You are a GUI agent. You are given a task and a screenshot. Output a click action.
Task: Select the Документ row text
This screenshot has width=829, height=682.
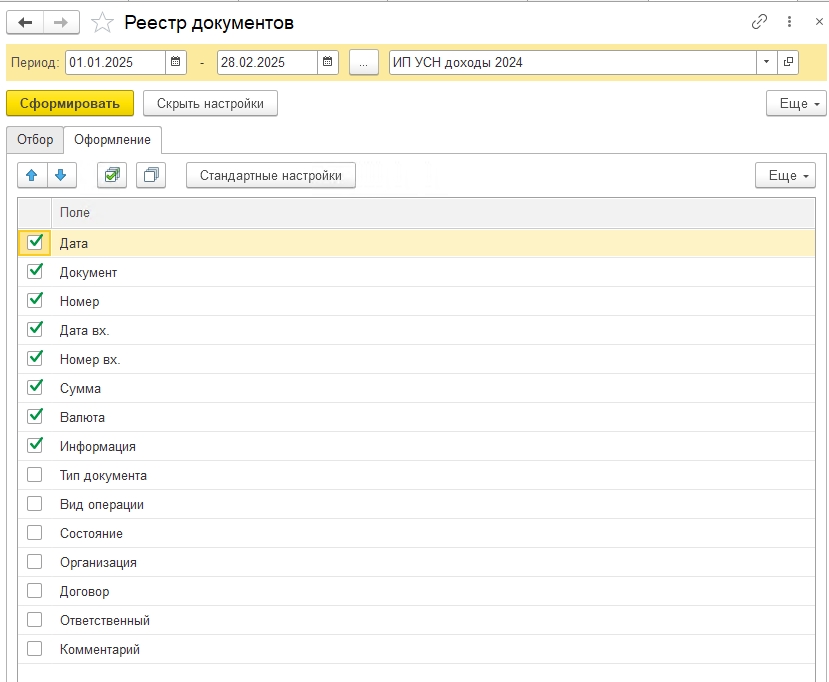[x=88, y=273]
